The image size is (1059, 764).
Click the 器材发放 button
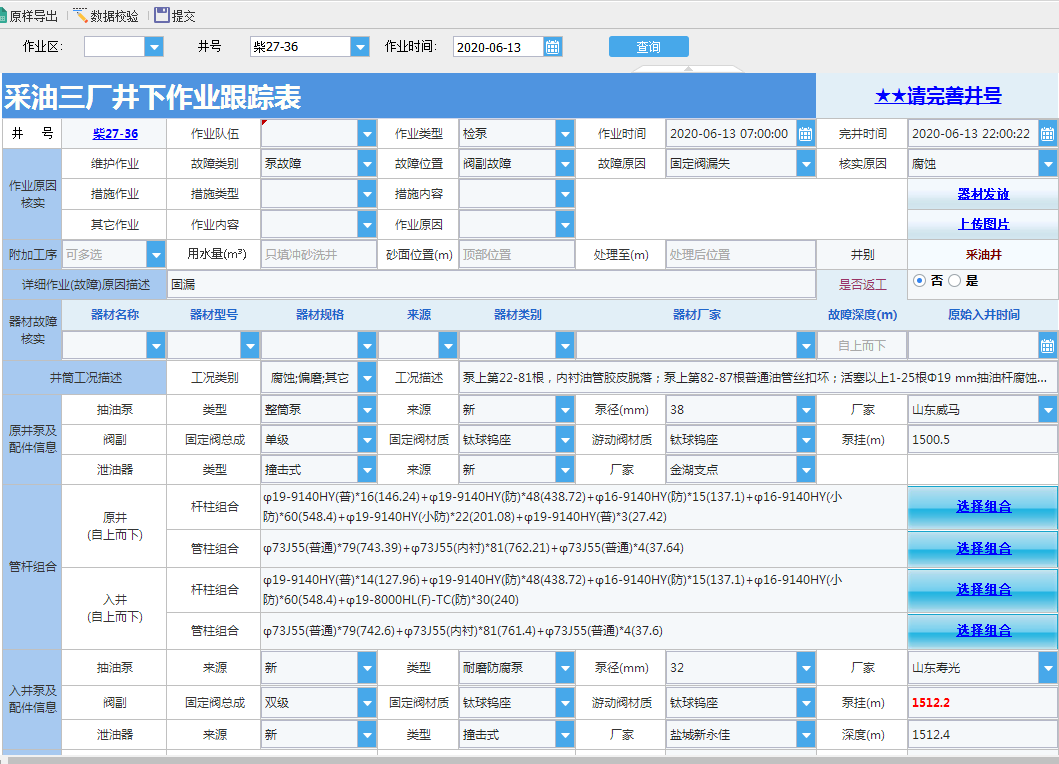click(x=982, y=194)
